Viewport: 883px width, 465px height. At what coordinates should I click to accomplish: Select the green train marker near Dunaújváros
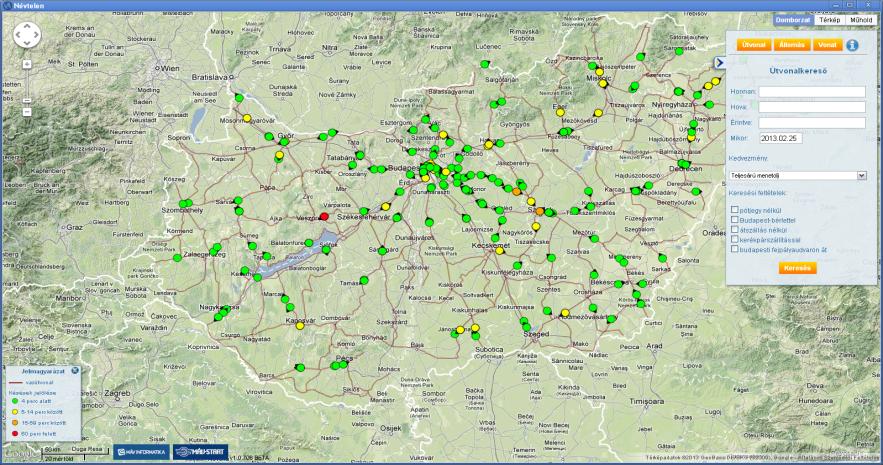(429, 222)
